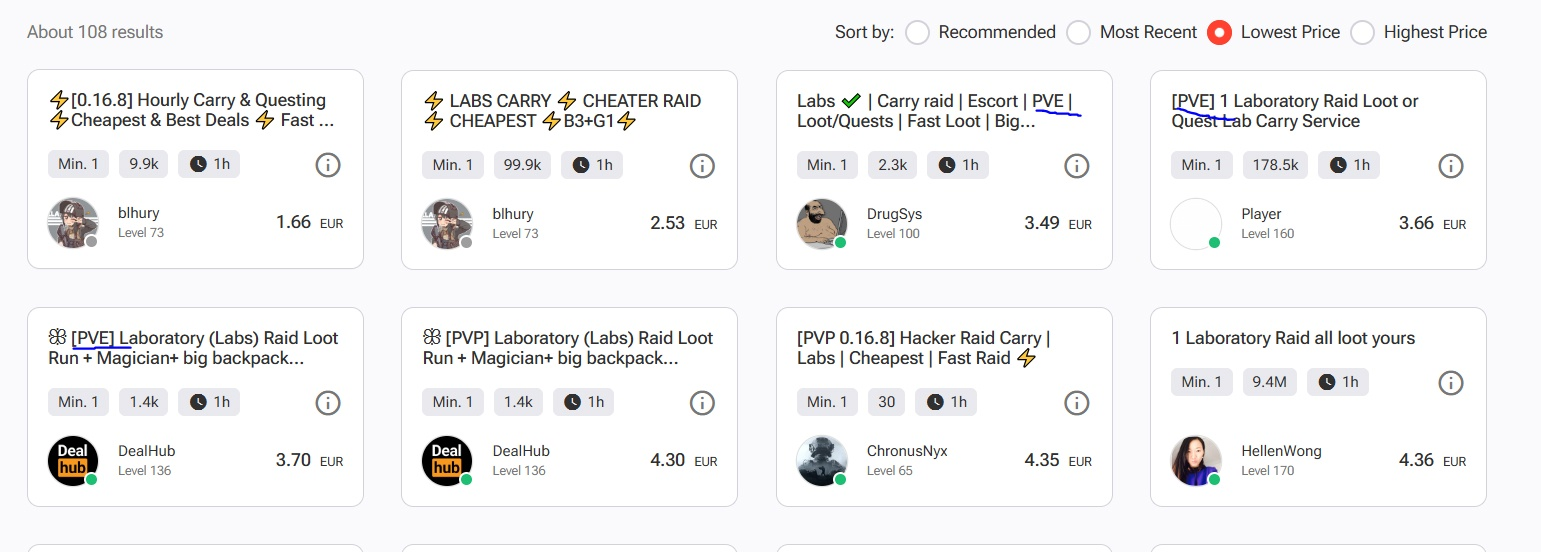The width and height of the screenshot is (1541, 552).
Task: Open info icon on HellenWong 4.36 EUR offer
Action: (x=1451, y=382)
